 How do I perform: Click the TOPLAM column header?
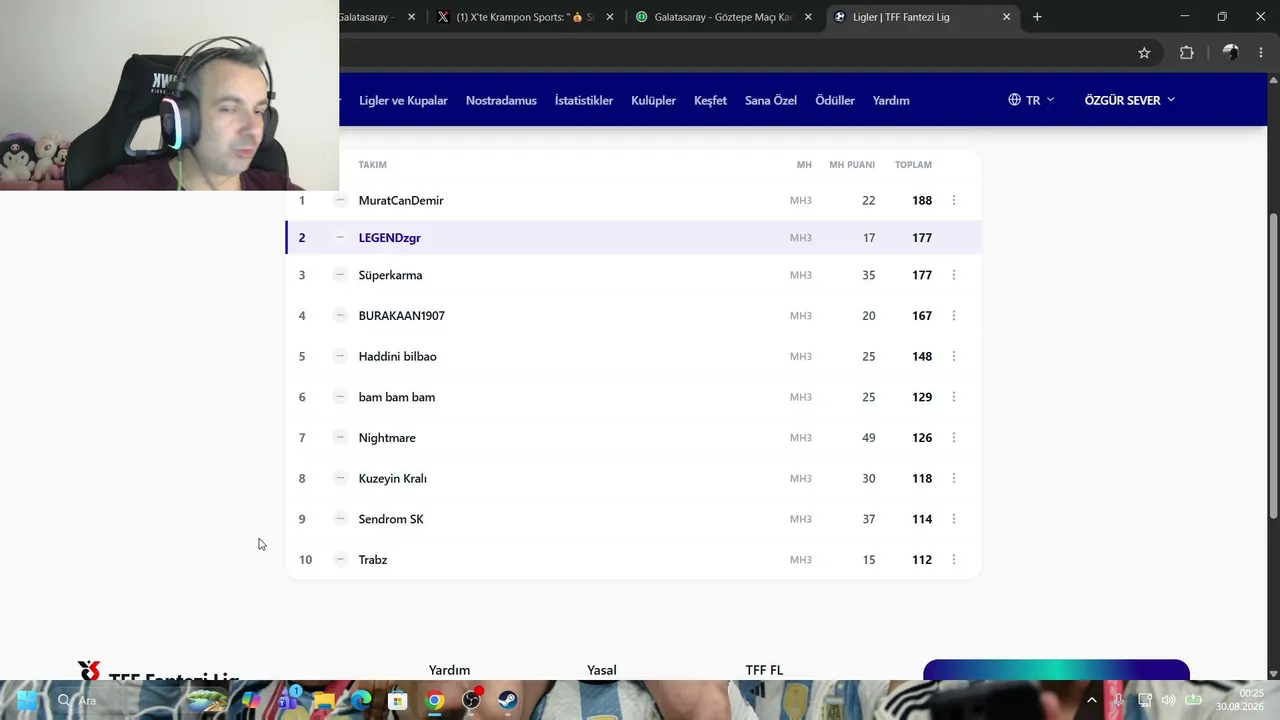[913, 165]
